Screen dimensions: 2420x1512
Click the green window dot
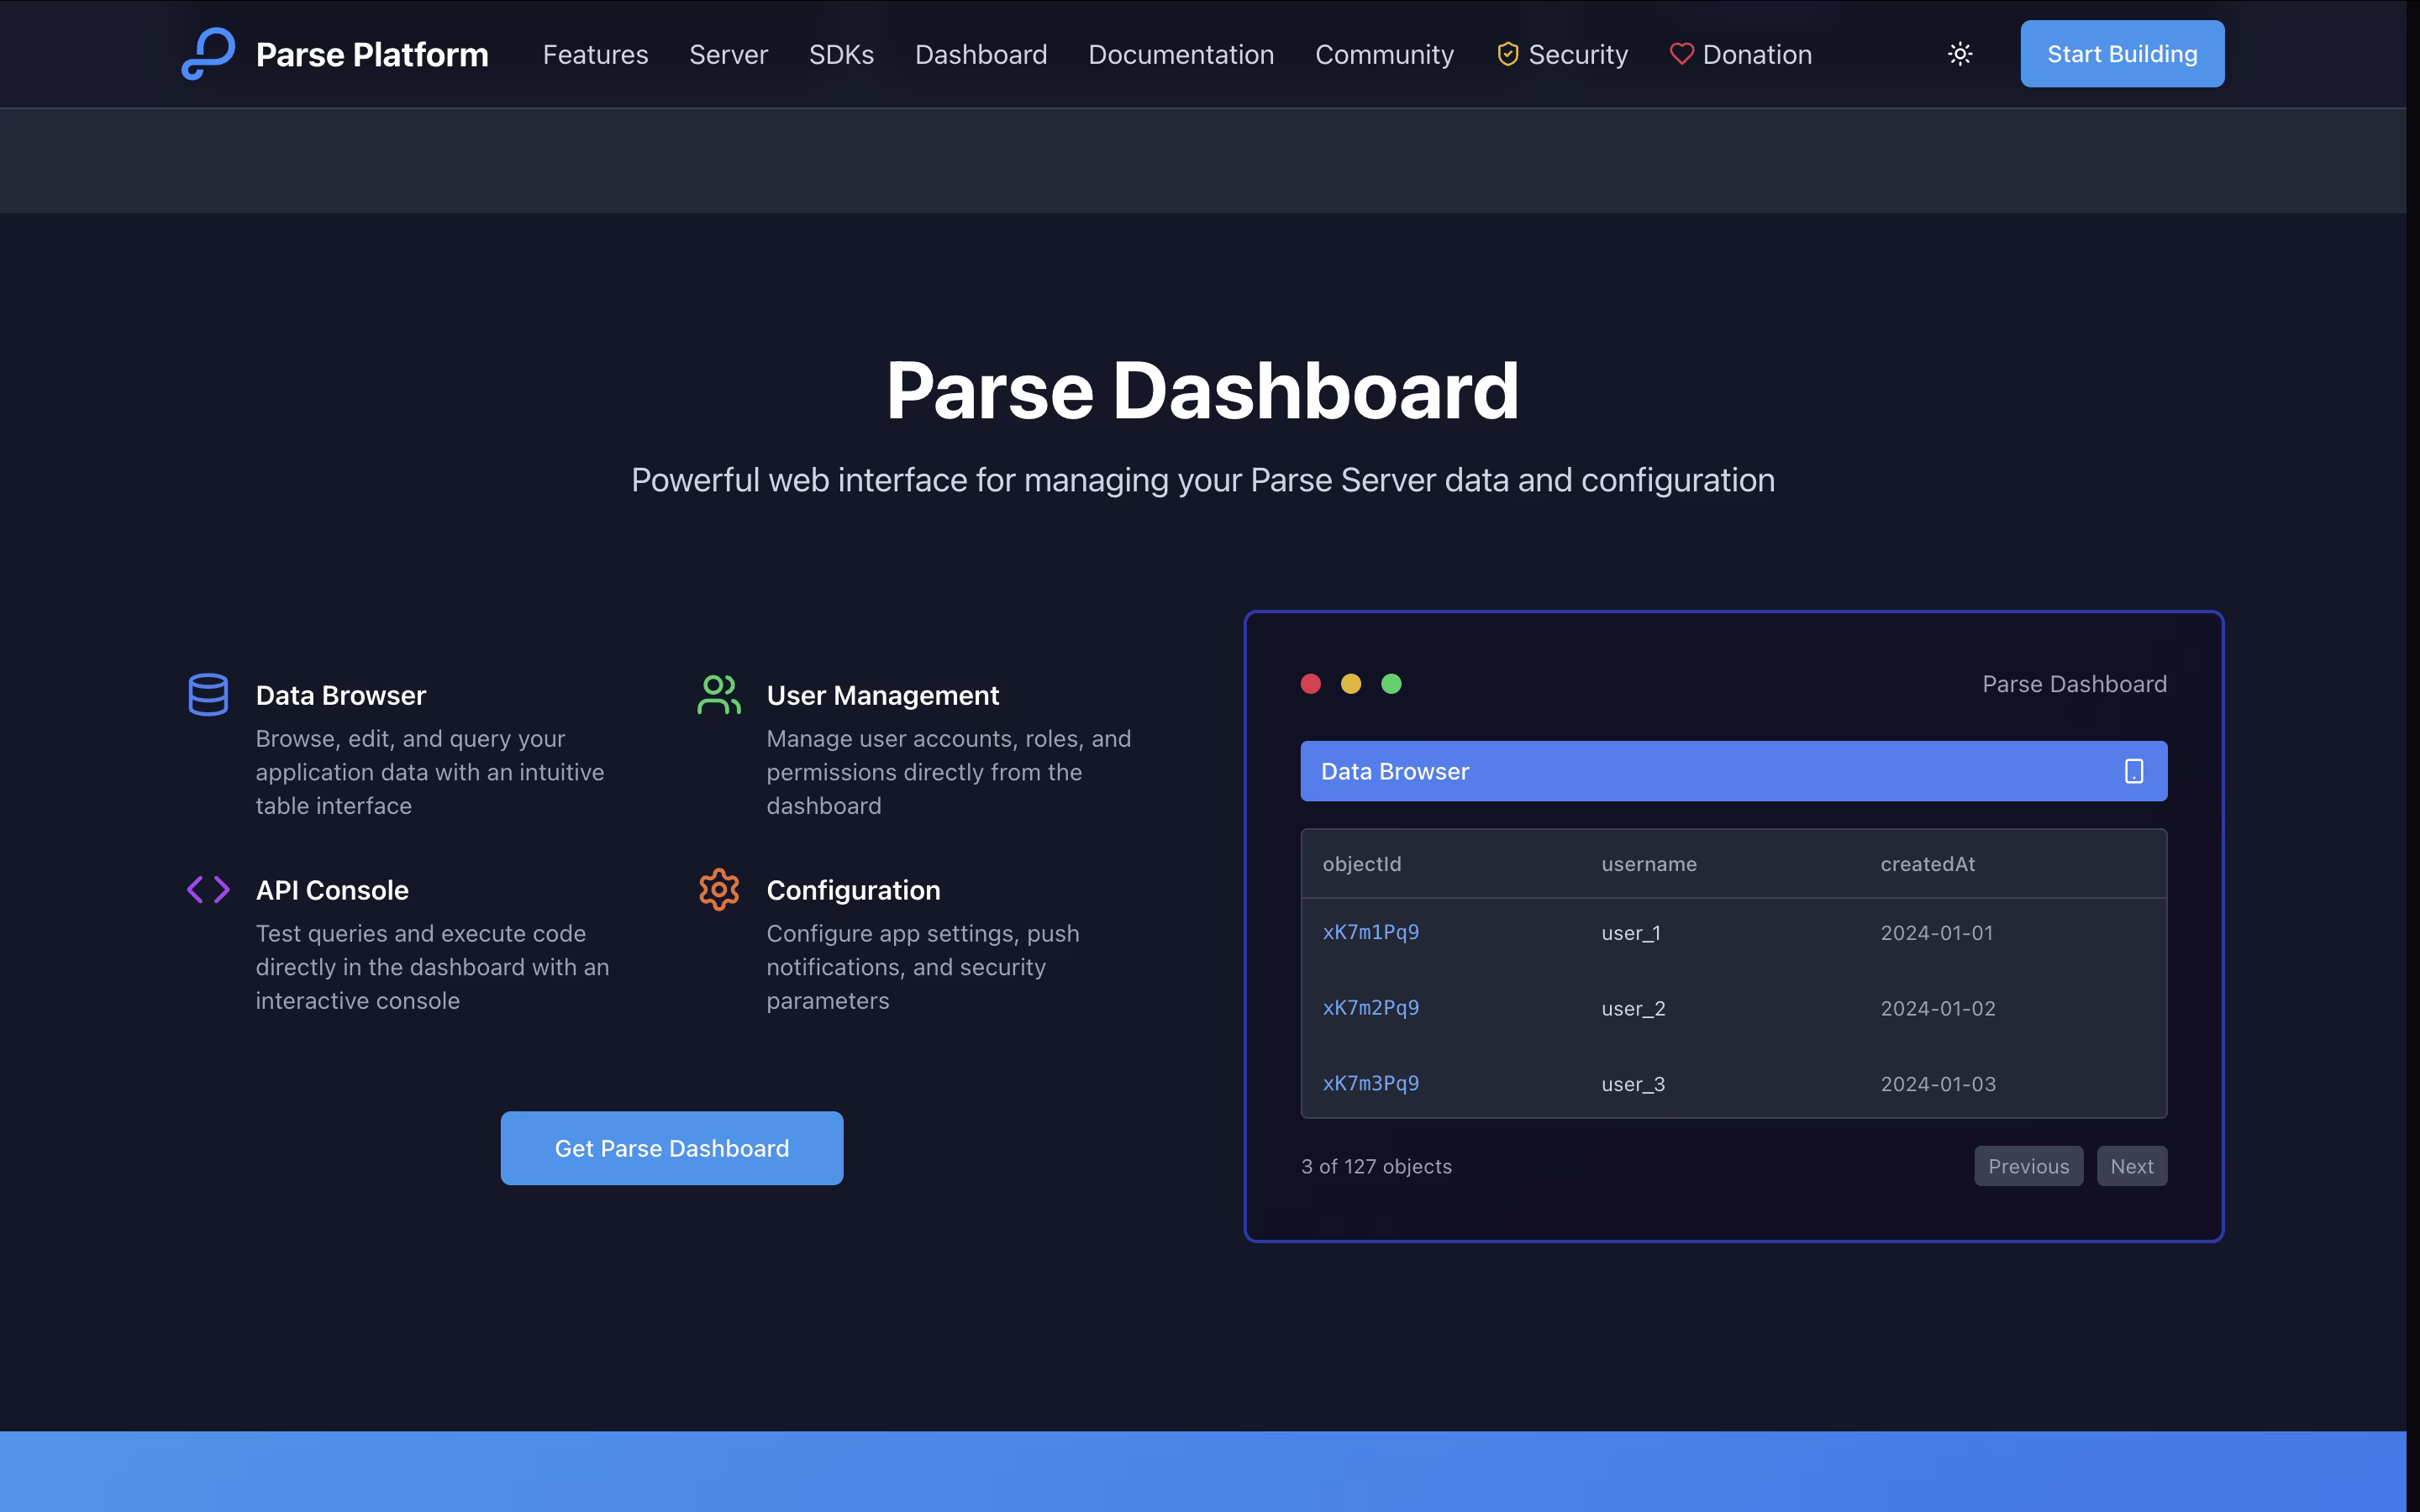click(1391, 684)
